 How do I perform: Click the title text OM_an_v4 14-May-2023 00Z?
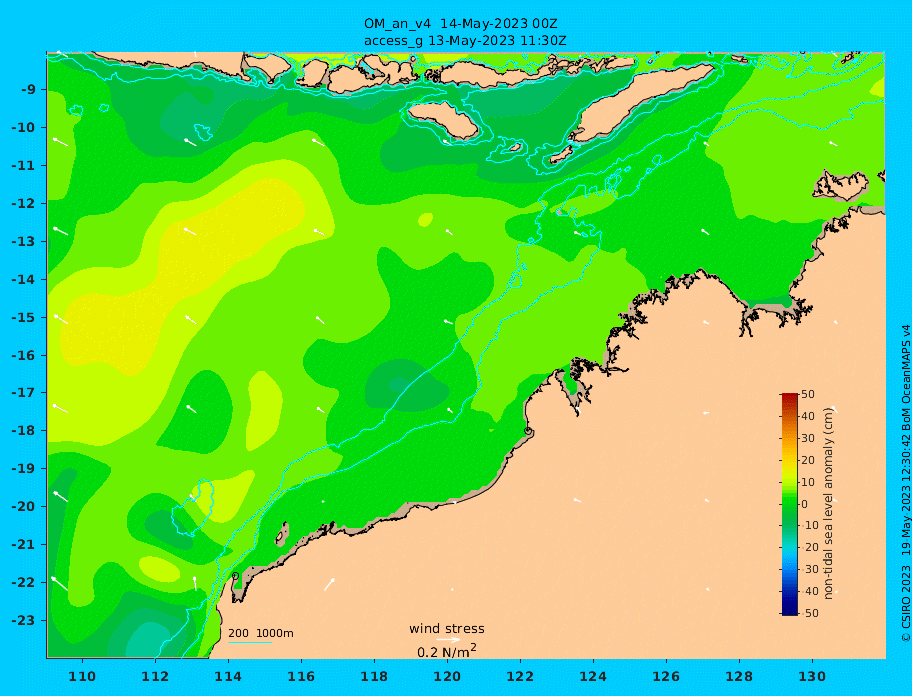[x=461, y=24]
